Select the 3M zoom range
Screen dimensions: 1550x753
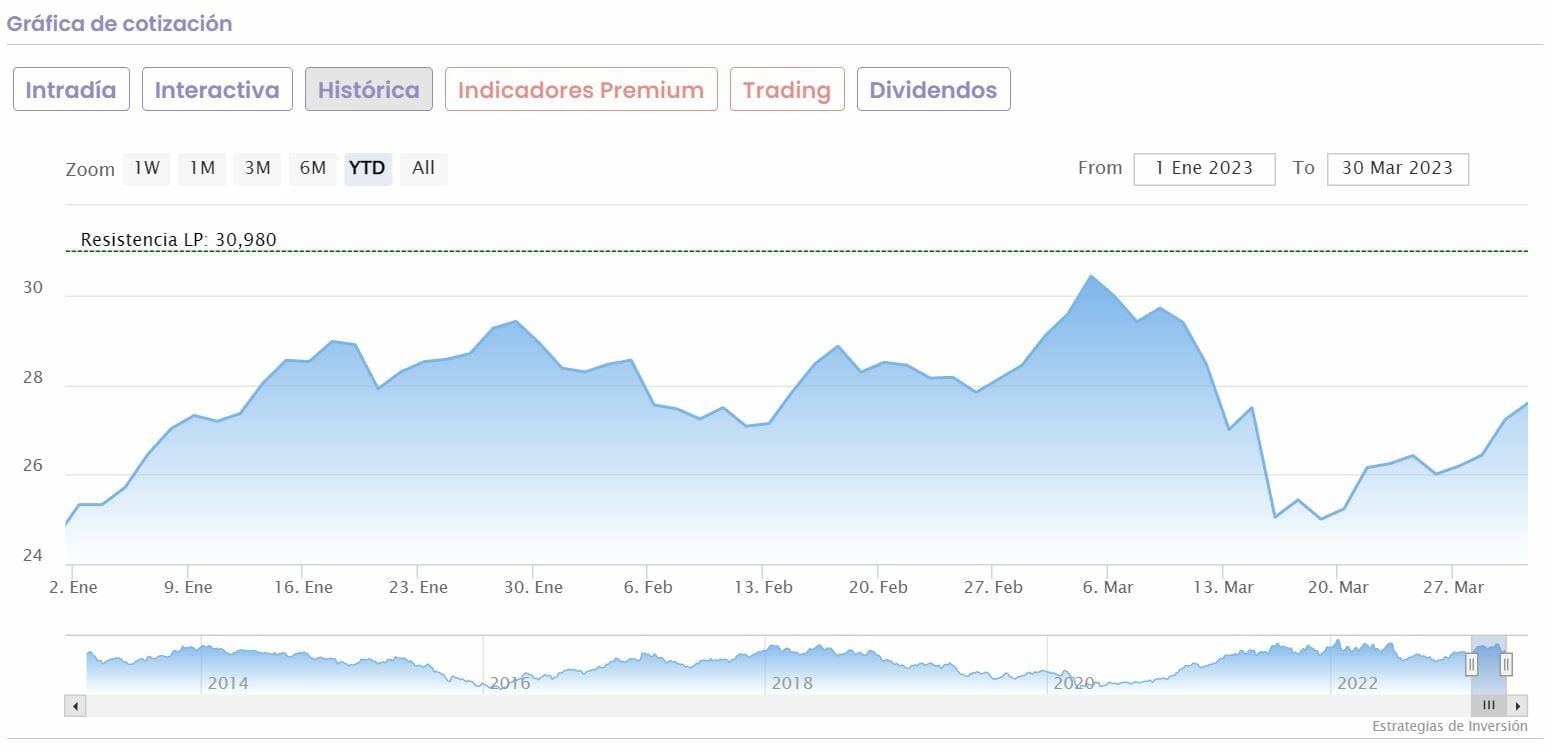pyautogui.click(x=258, y=168)
